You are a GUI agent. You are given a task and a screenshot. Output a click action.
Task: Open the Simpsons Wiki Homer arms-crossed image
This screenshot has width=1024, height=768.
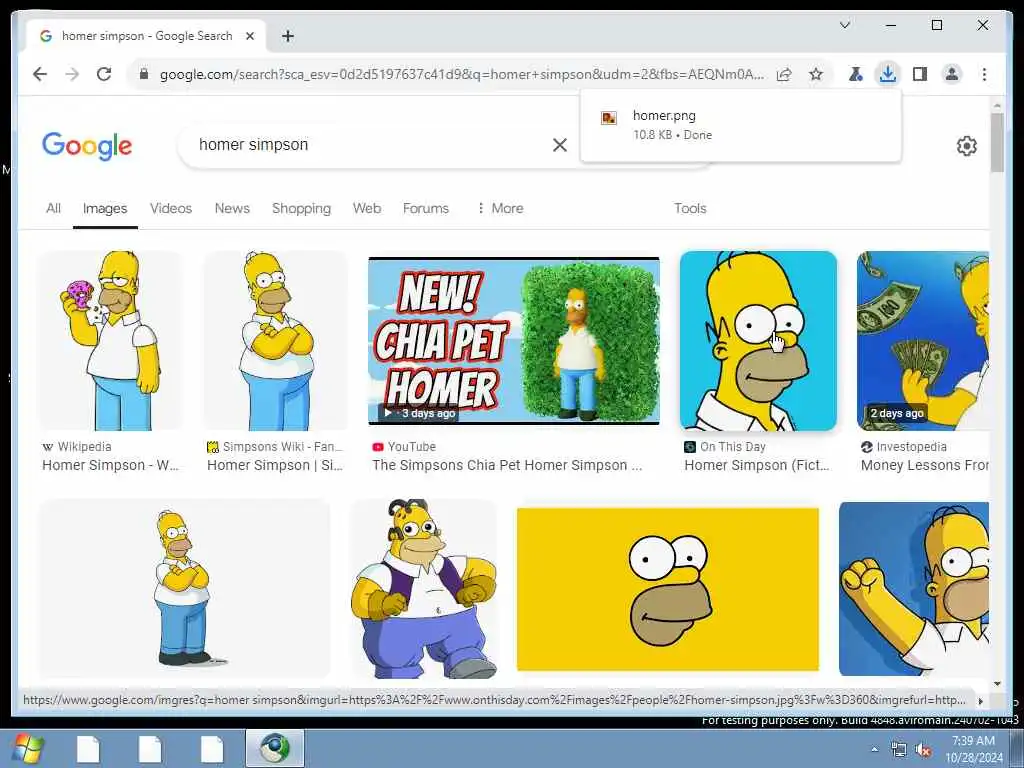276,340
